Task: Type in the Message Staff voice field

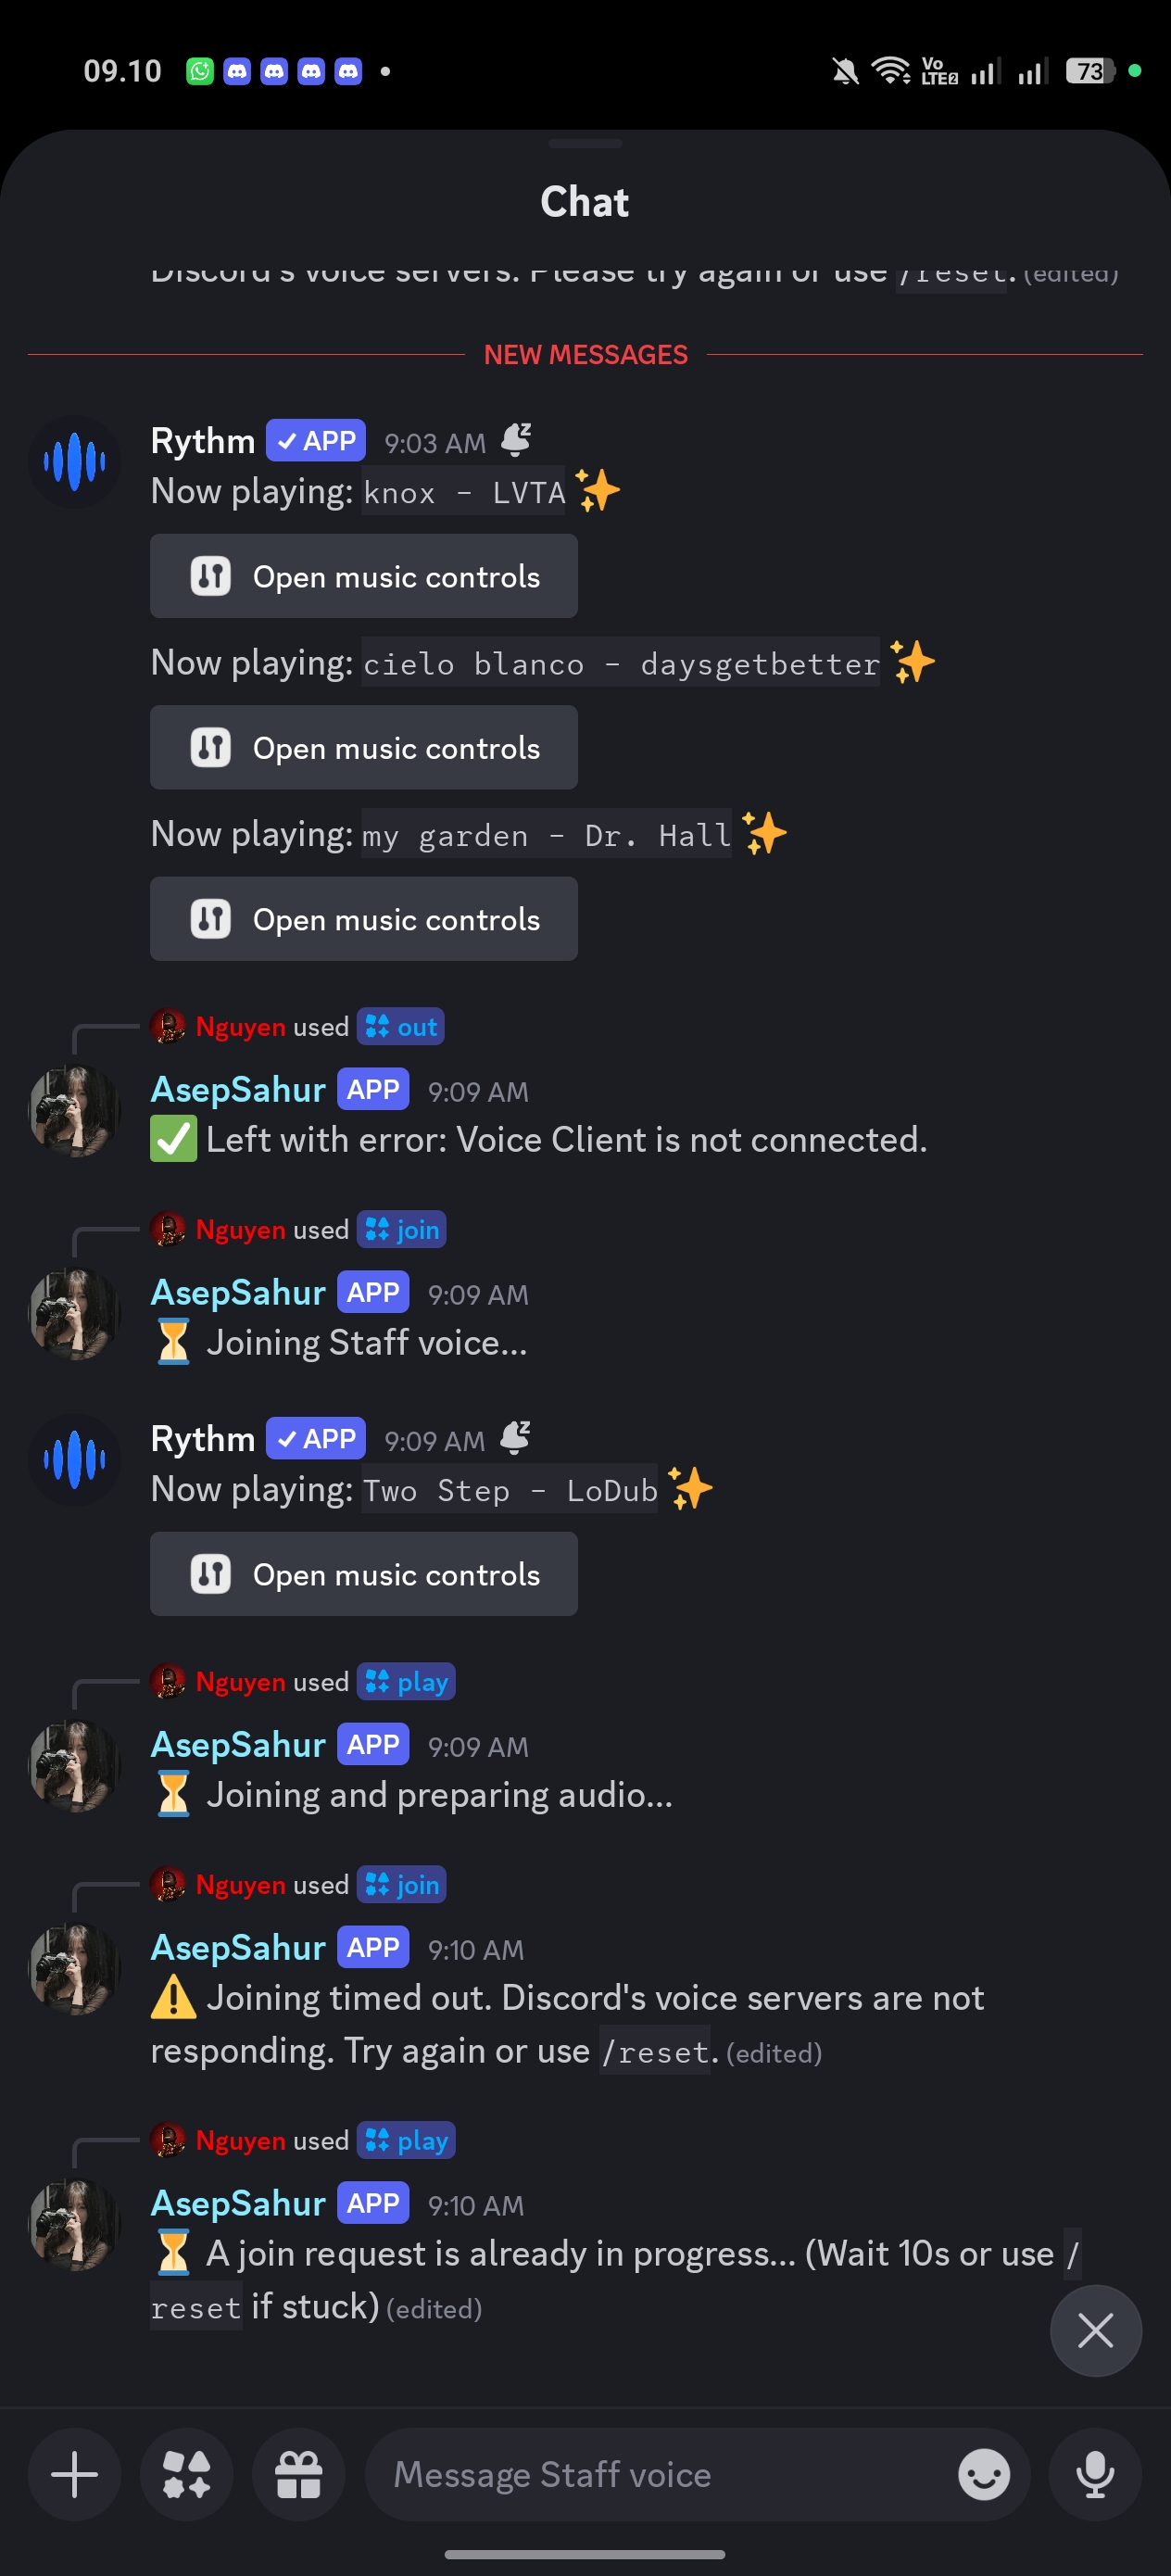Action: [x=660, y=2474]
